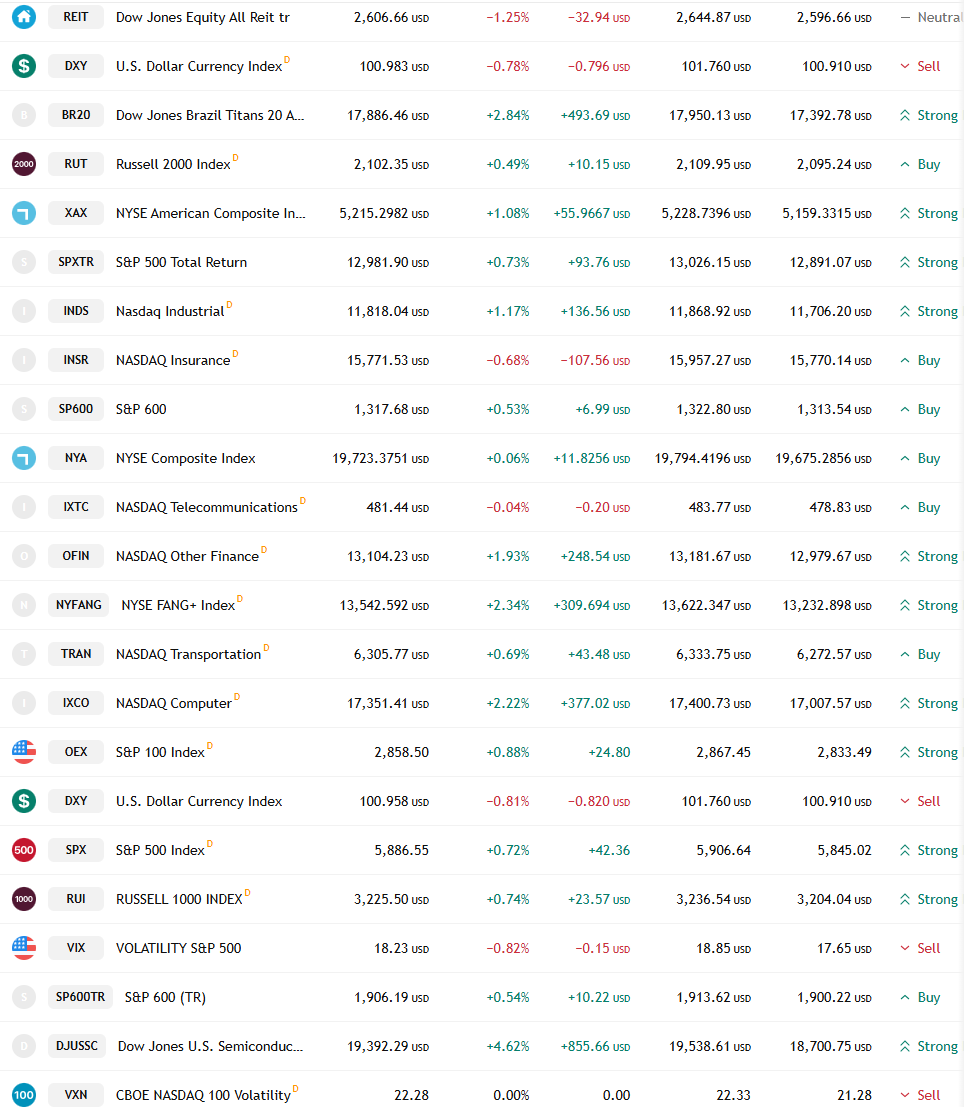
Task: Open NASDAQ Transportation link
Action: point(189,654)
